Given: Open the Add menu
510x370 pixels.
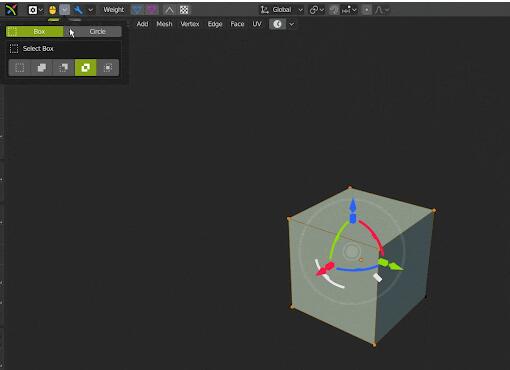Looking at the screenshot, I should coord(142,24).
